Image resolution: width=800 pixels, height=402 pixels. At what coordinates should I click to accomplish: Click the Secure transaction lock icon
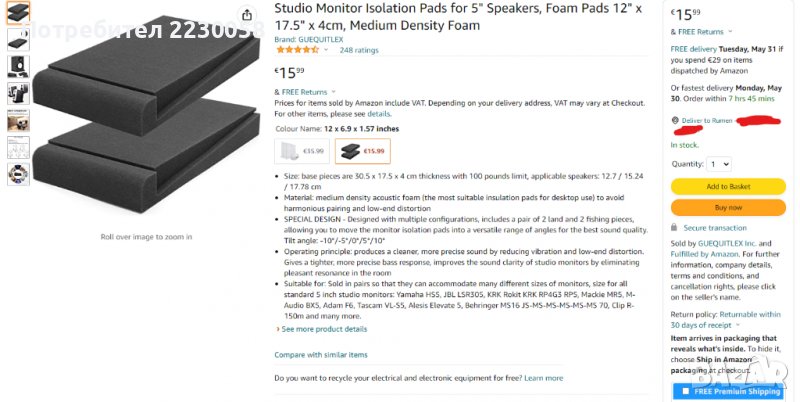675,228
